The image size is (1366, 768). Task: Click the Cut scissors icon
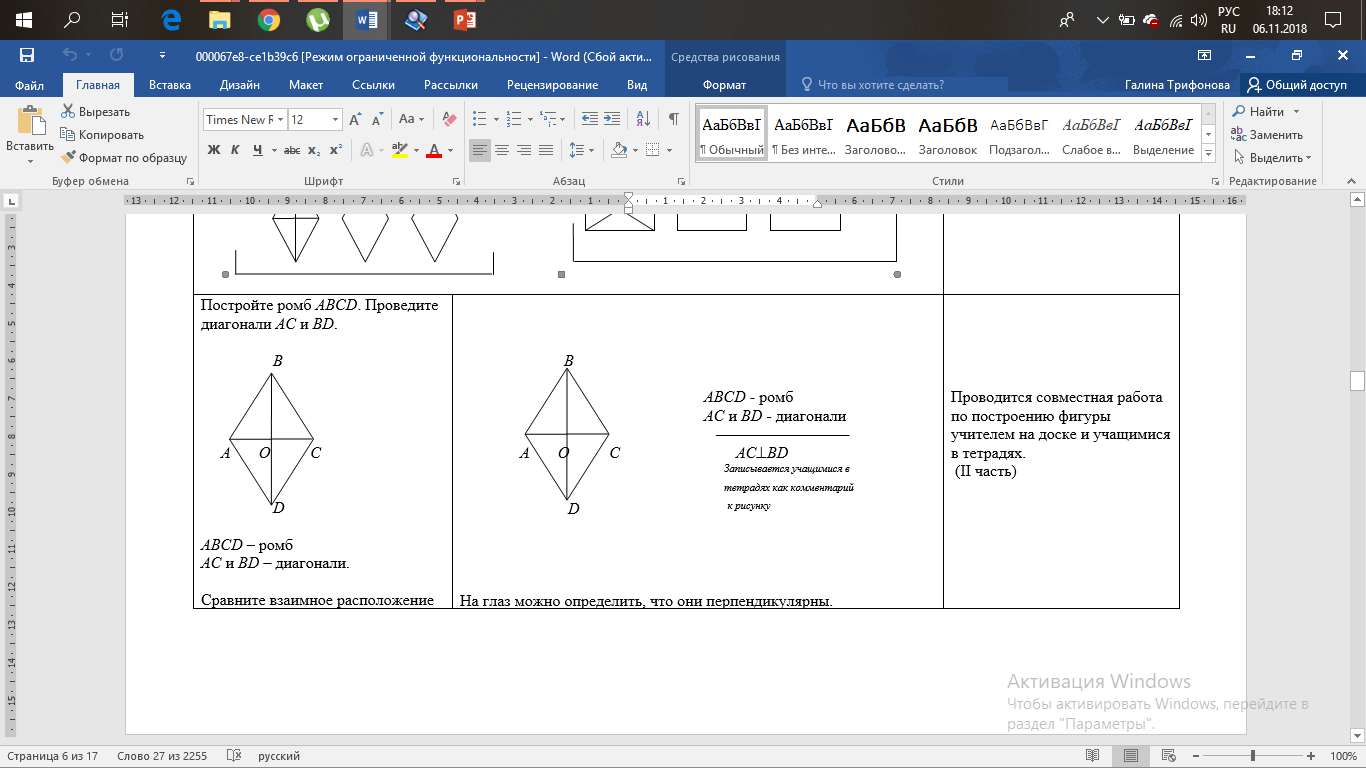tap(68, 111)
